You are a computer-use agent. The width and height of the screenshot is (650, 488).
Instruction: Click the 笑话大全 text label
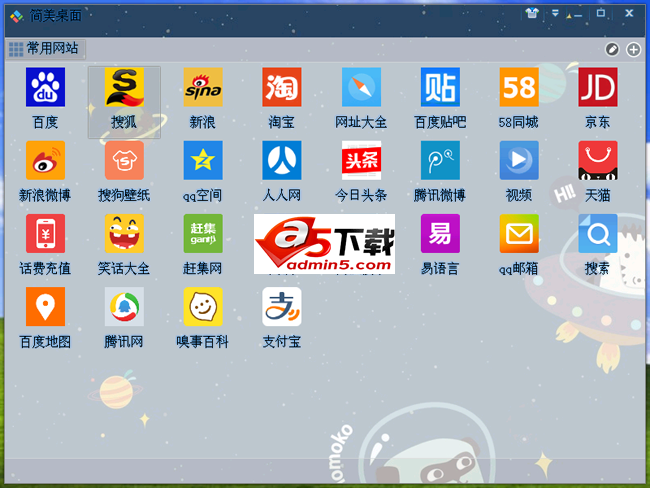(x=124, y=269)
